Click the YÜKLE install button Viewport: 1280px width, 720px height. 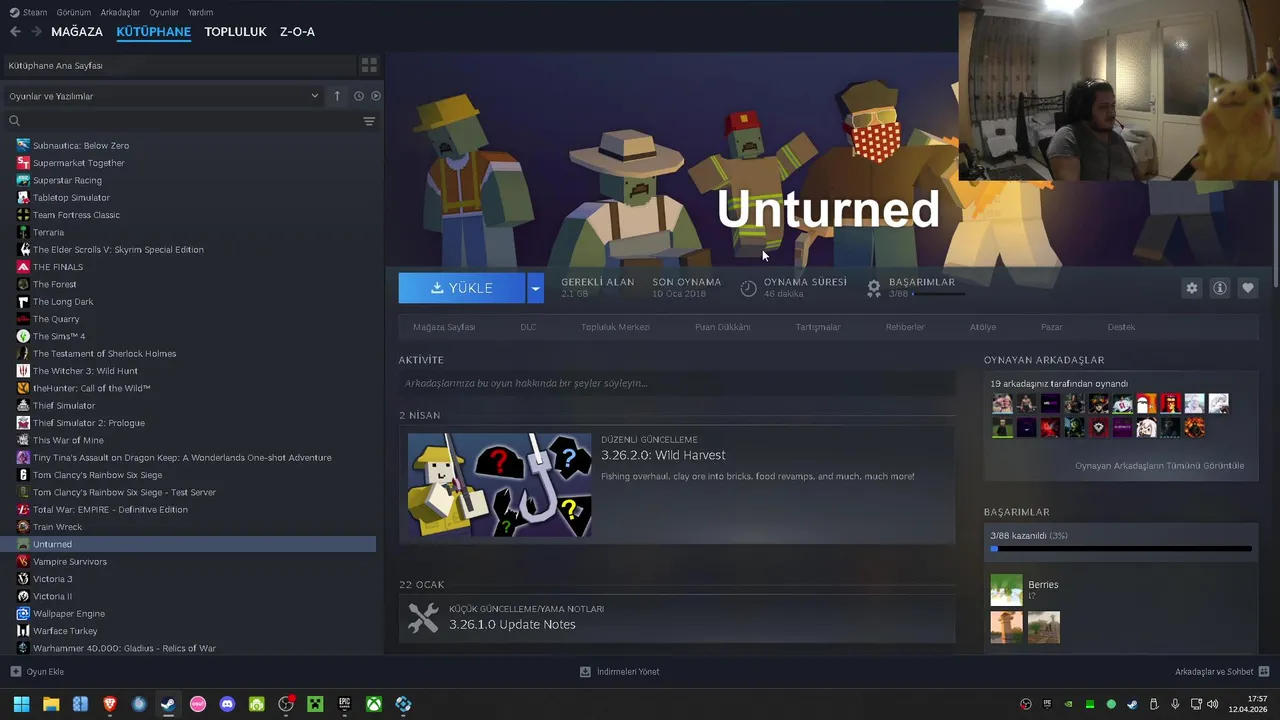(462, 288)
